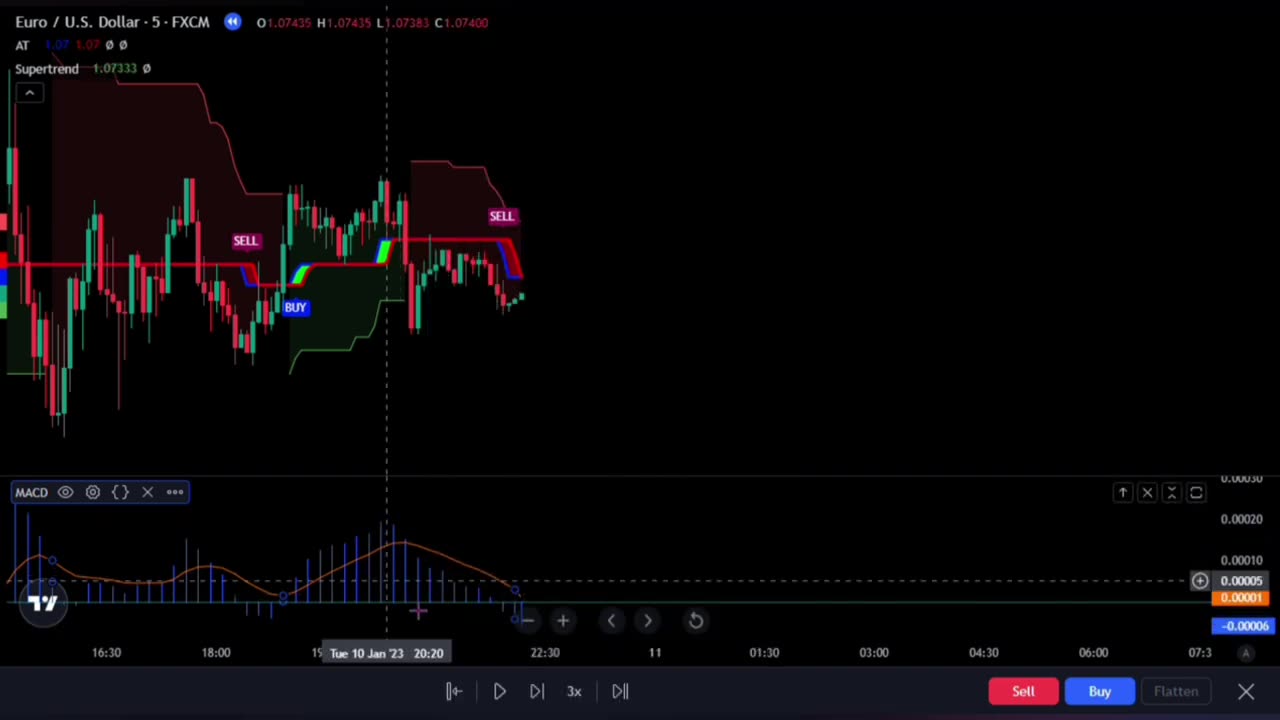
Task: Click the Supertrend value 1.07333
Action: tap(115, 68)
